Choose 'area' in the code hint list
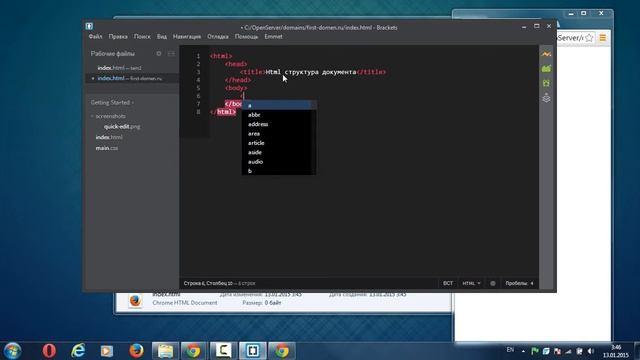Viewport: 640px width, 360px height. (278, 134)
